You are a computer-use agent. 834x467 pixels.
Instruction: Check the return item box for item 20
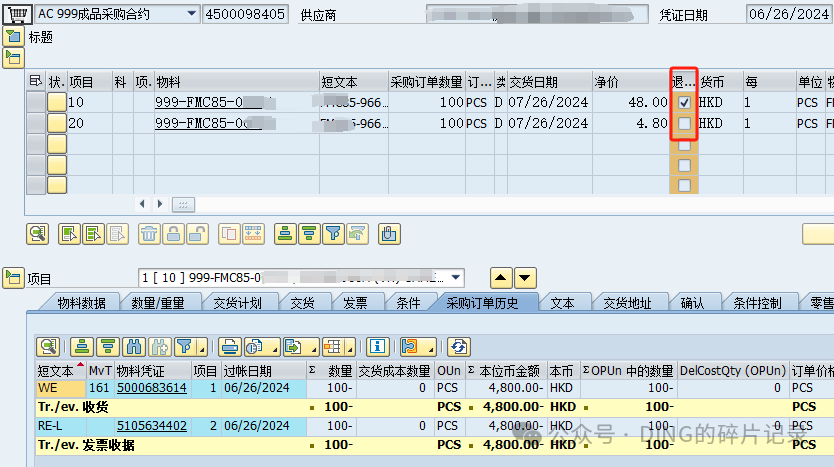click(685, 123)
